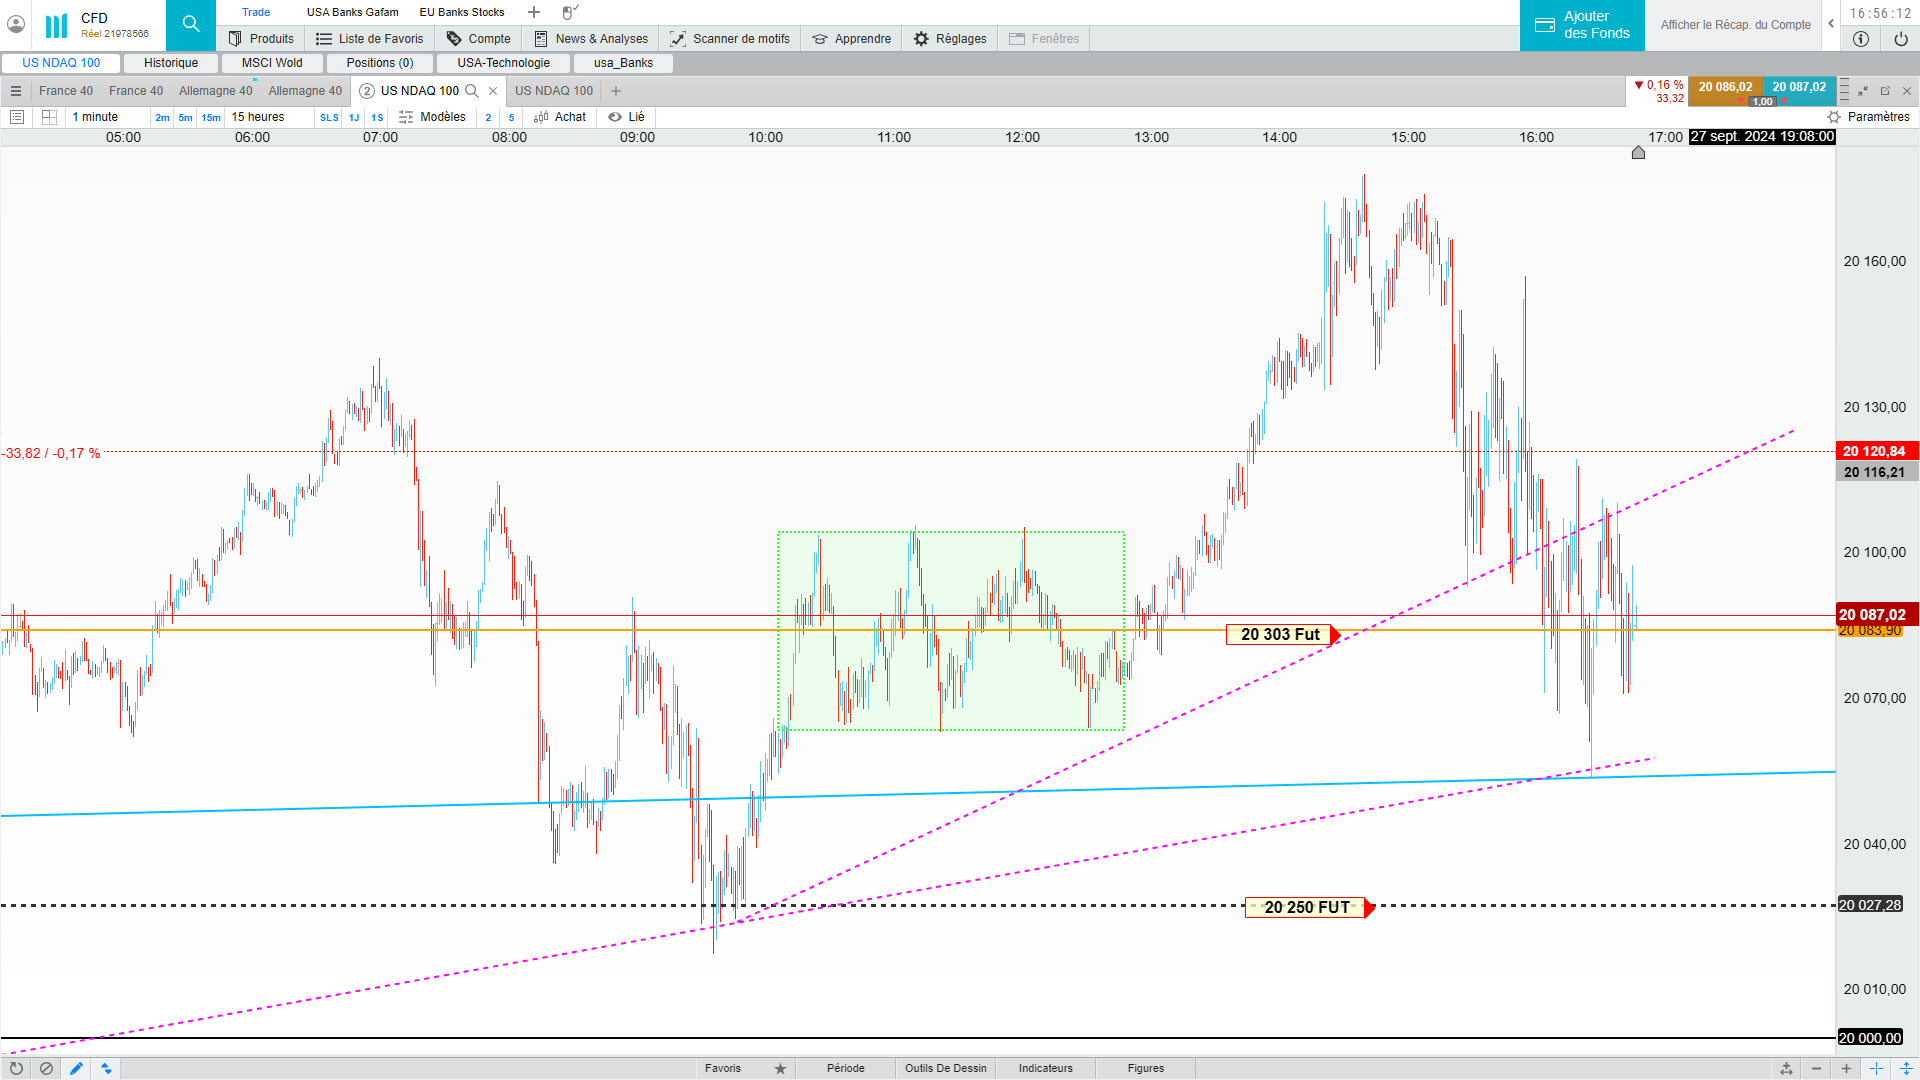Click the reset chart refresh icon
This screenshot has height=1080, width=1920.
point(16,1068)
